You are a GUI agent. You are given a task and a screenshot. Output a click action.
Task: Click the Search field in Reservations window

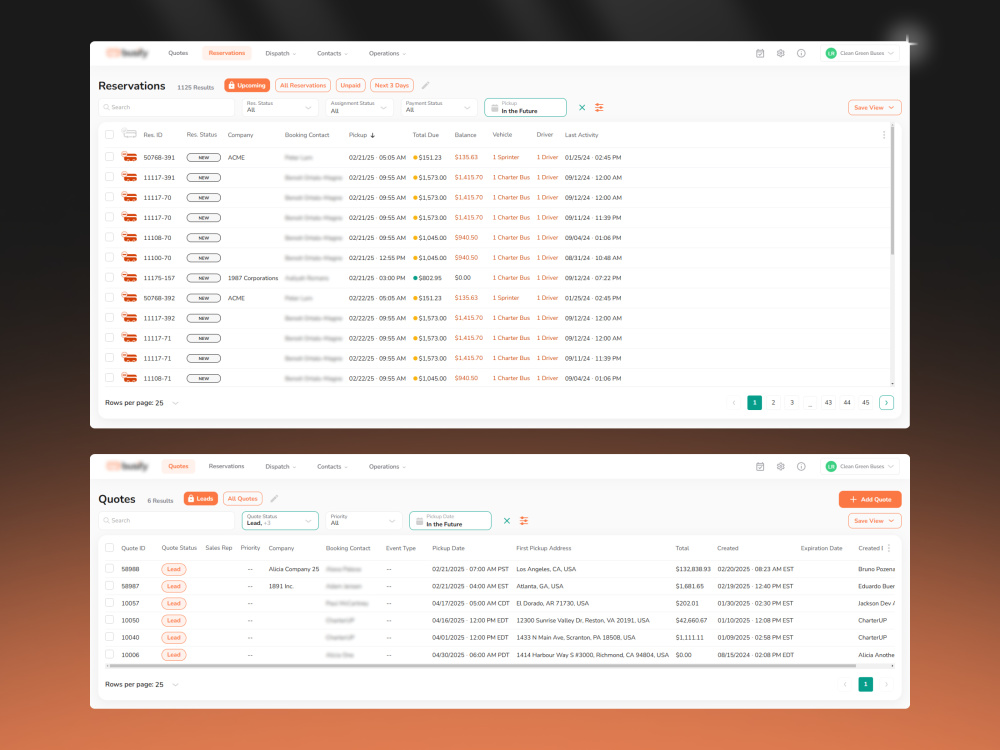pyautogui.click(x=166, y=108)
